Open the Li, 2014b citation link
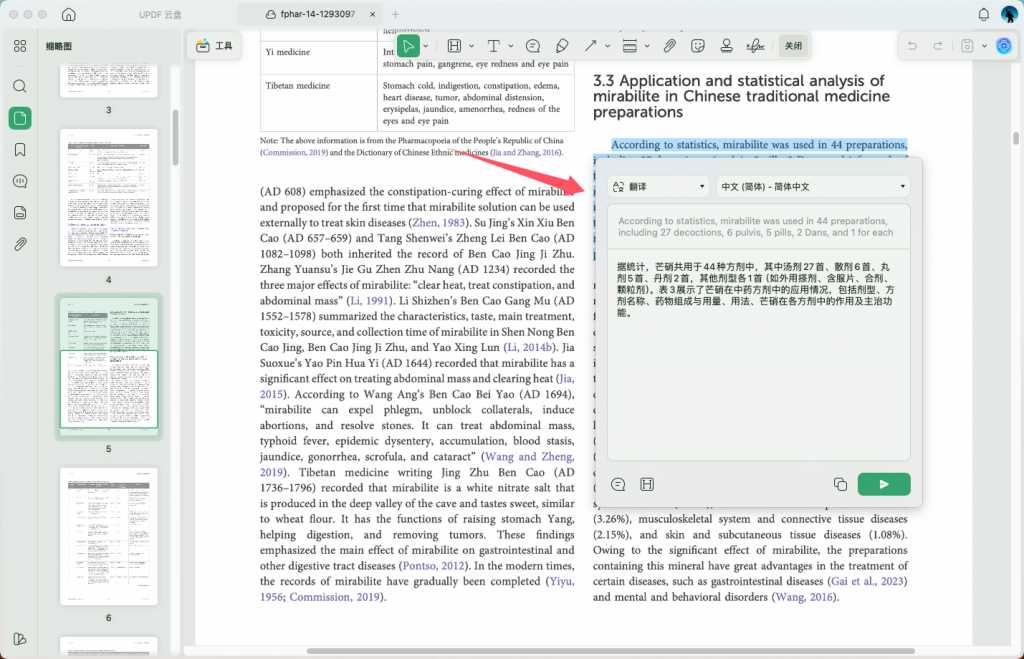Image resolution: width=1024 pixels, height=659 pixels. pos(530,347)
